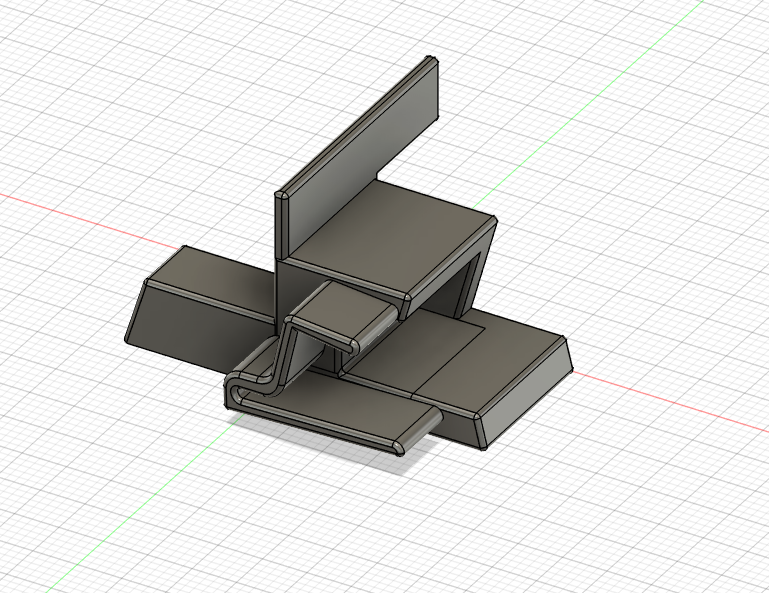Select the right base bar's slanted end face

[x=527, y=392]
